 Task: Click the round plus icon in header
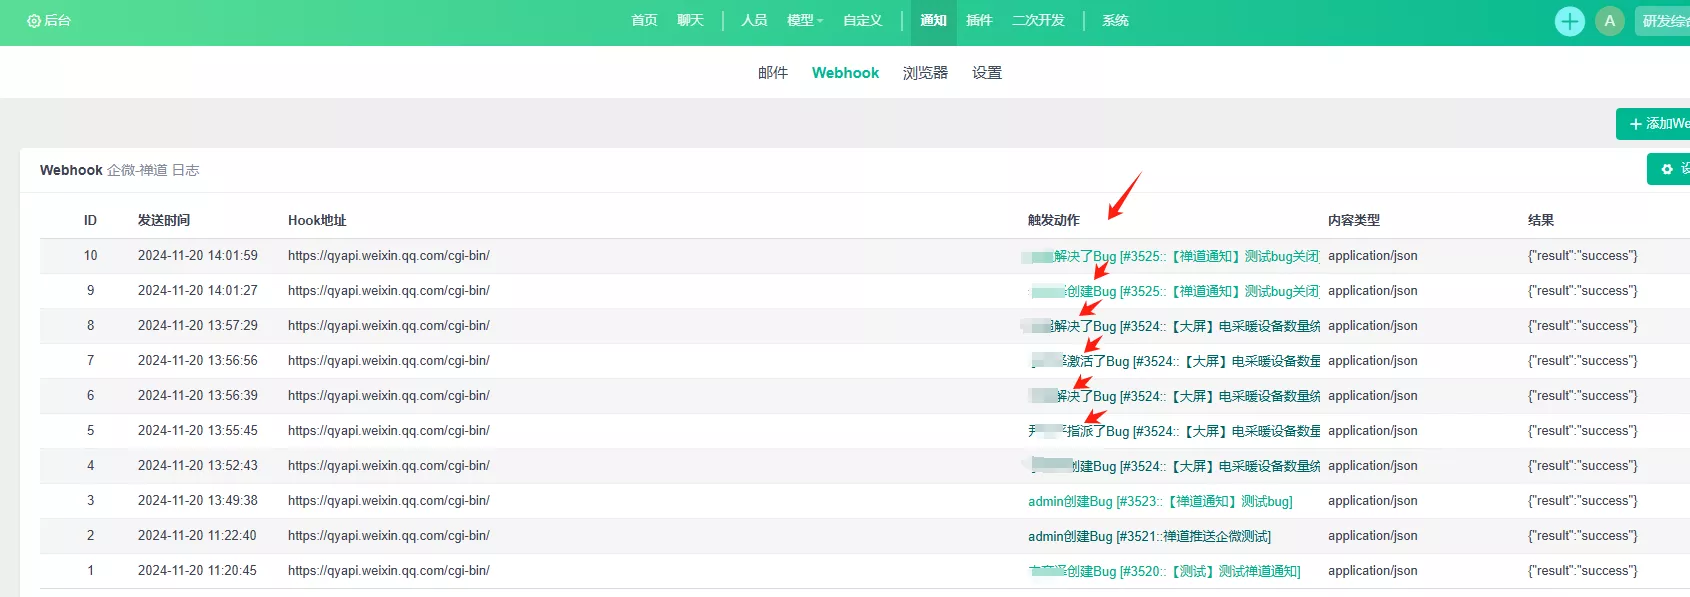1570,21
